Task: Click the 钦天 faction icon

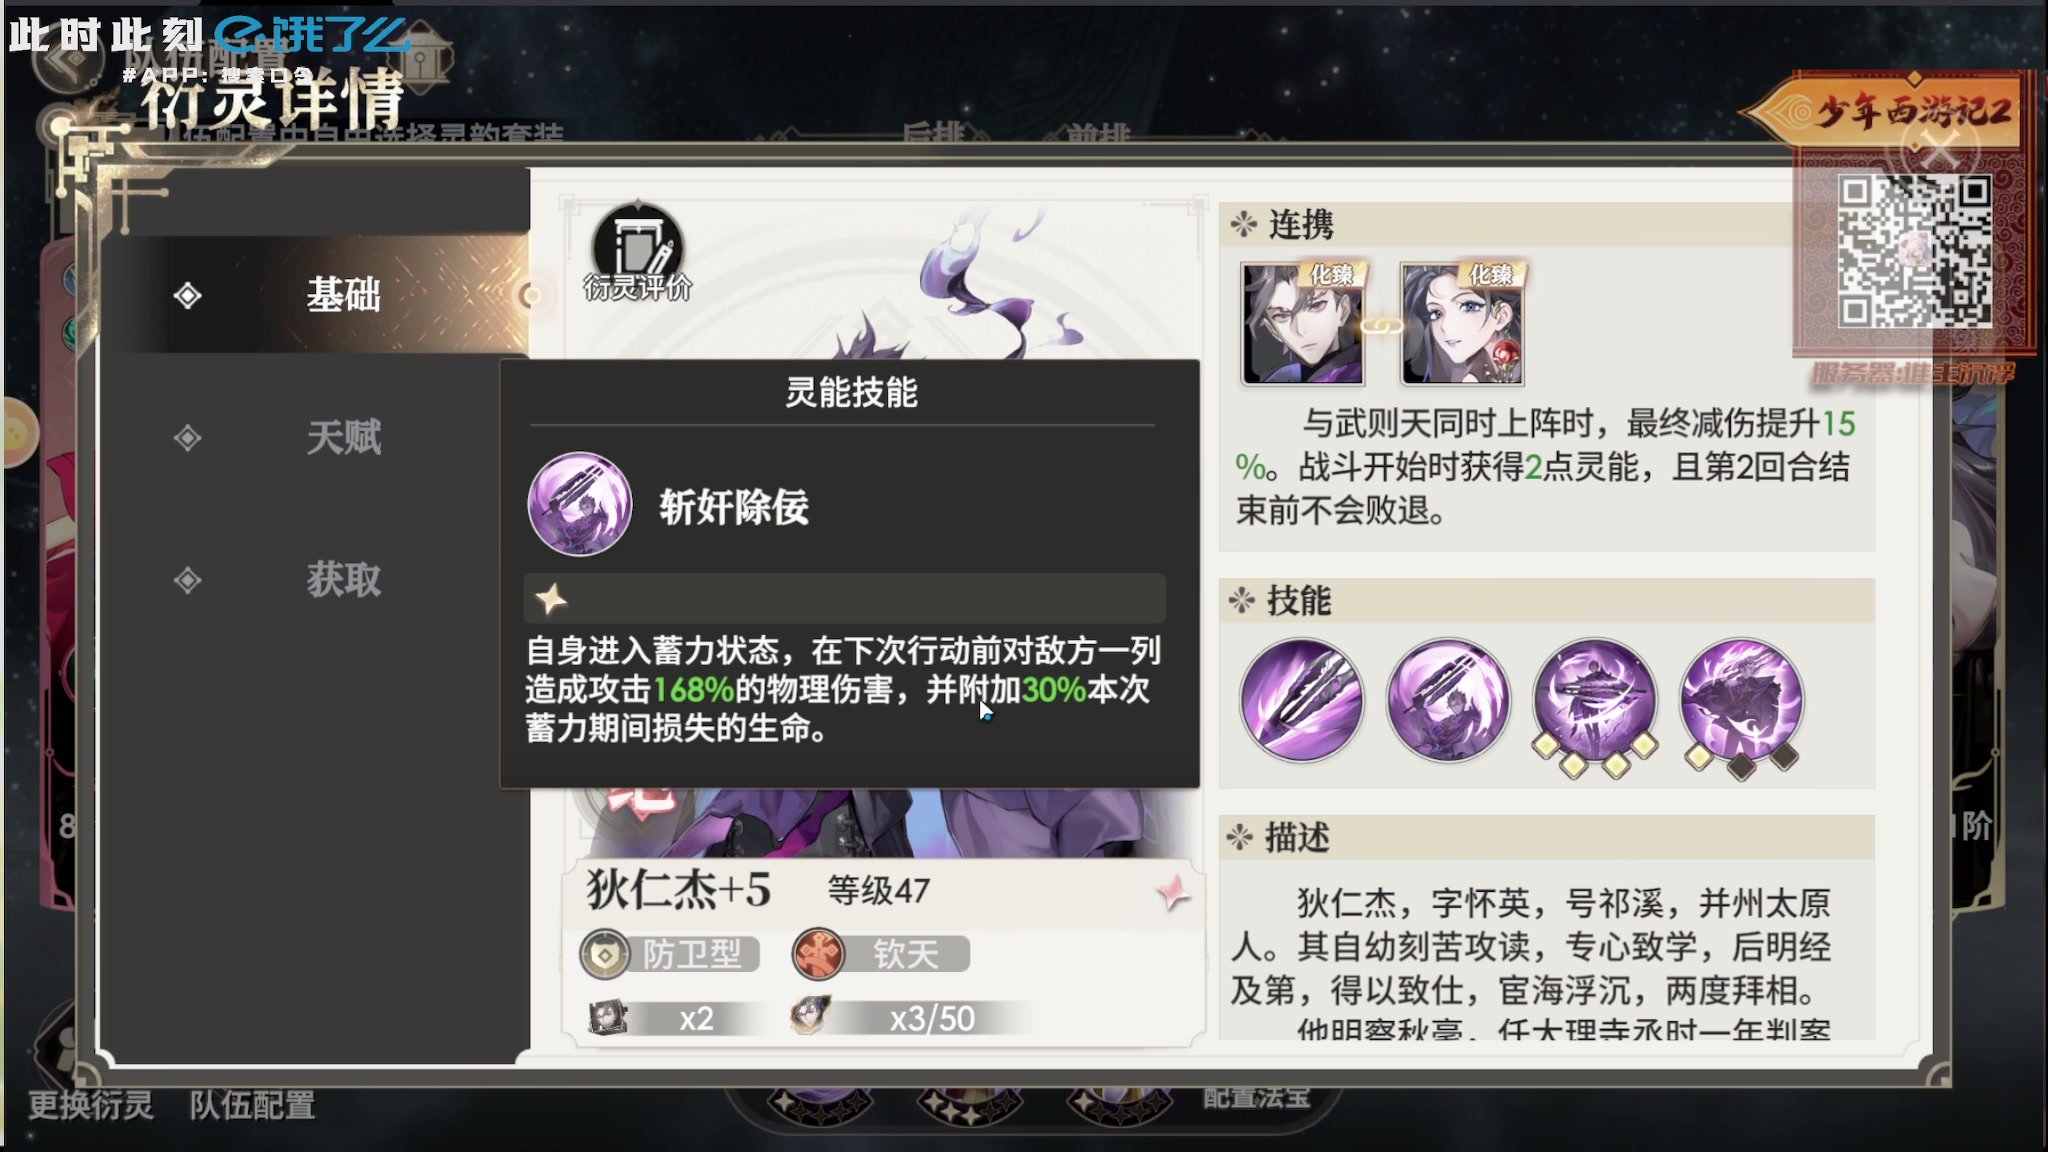Action: 817,954
